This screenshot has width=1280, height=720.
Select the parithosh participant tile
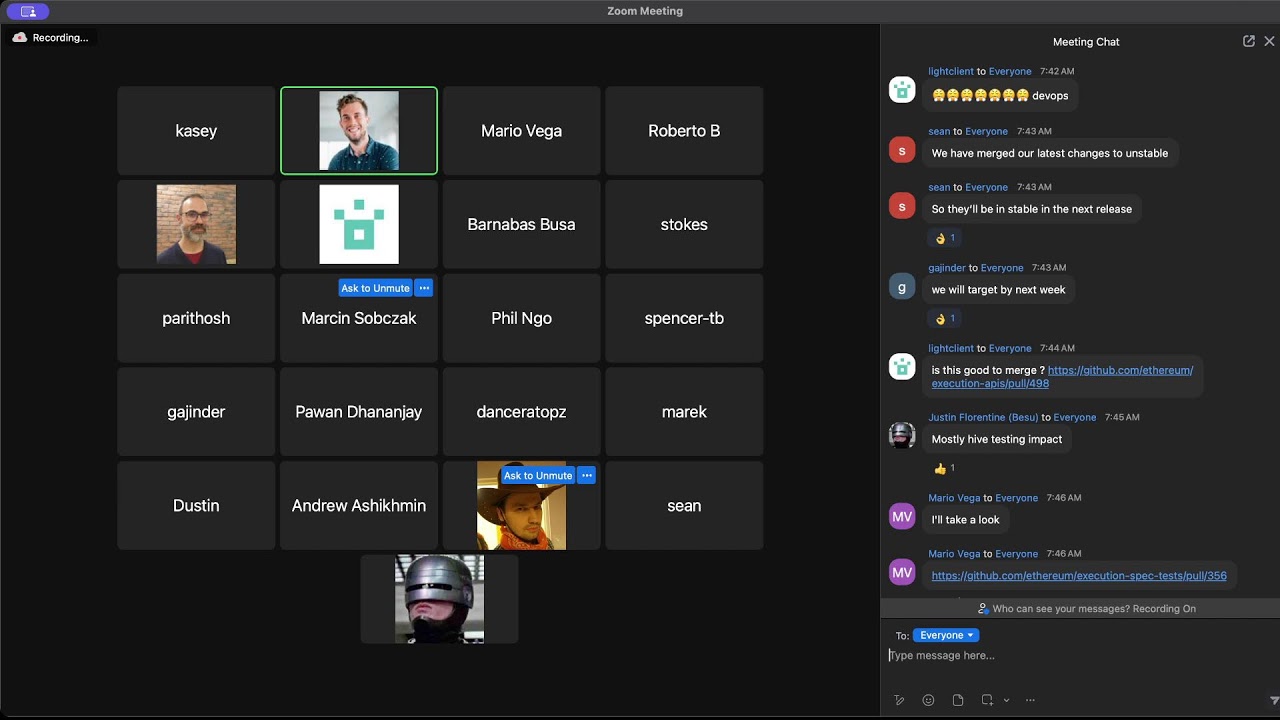pyautogui.click(x=196, y=318)
